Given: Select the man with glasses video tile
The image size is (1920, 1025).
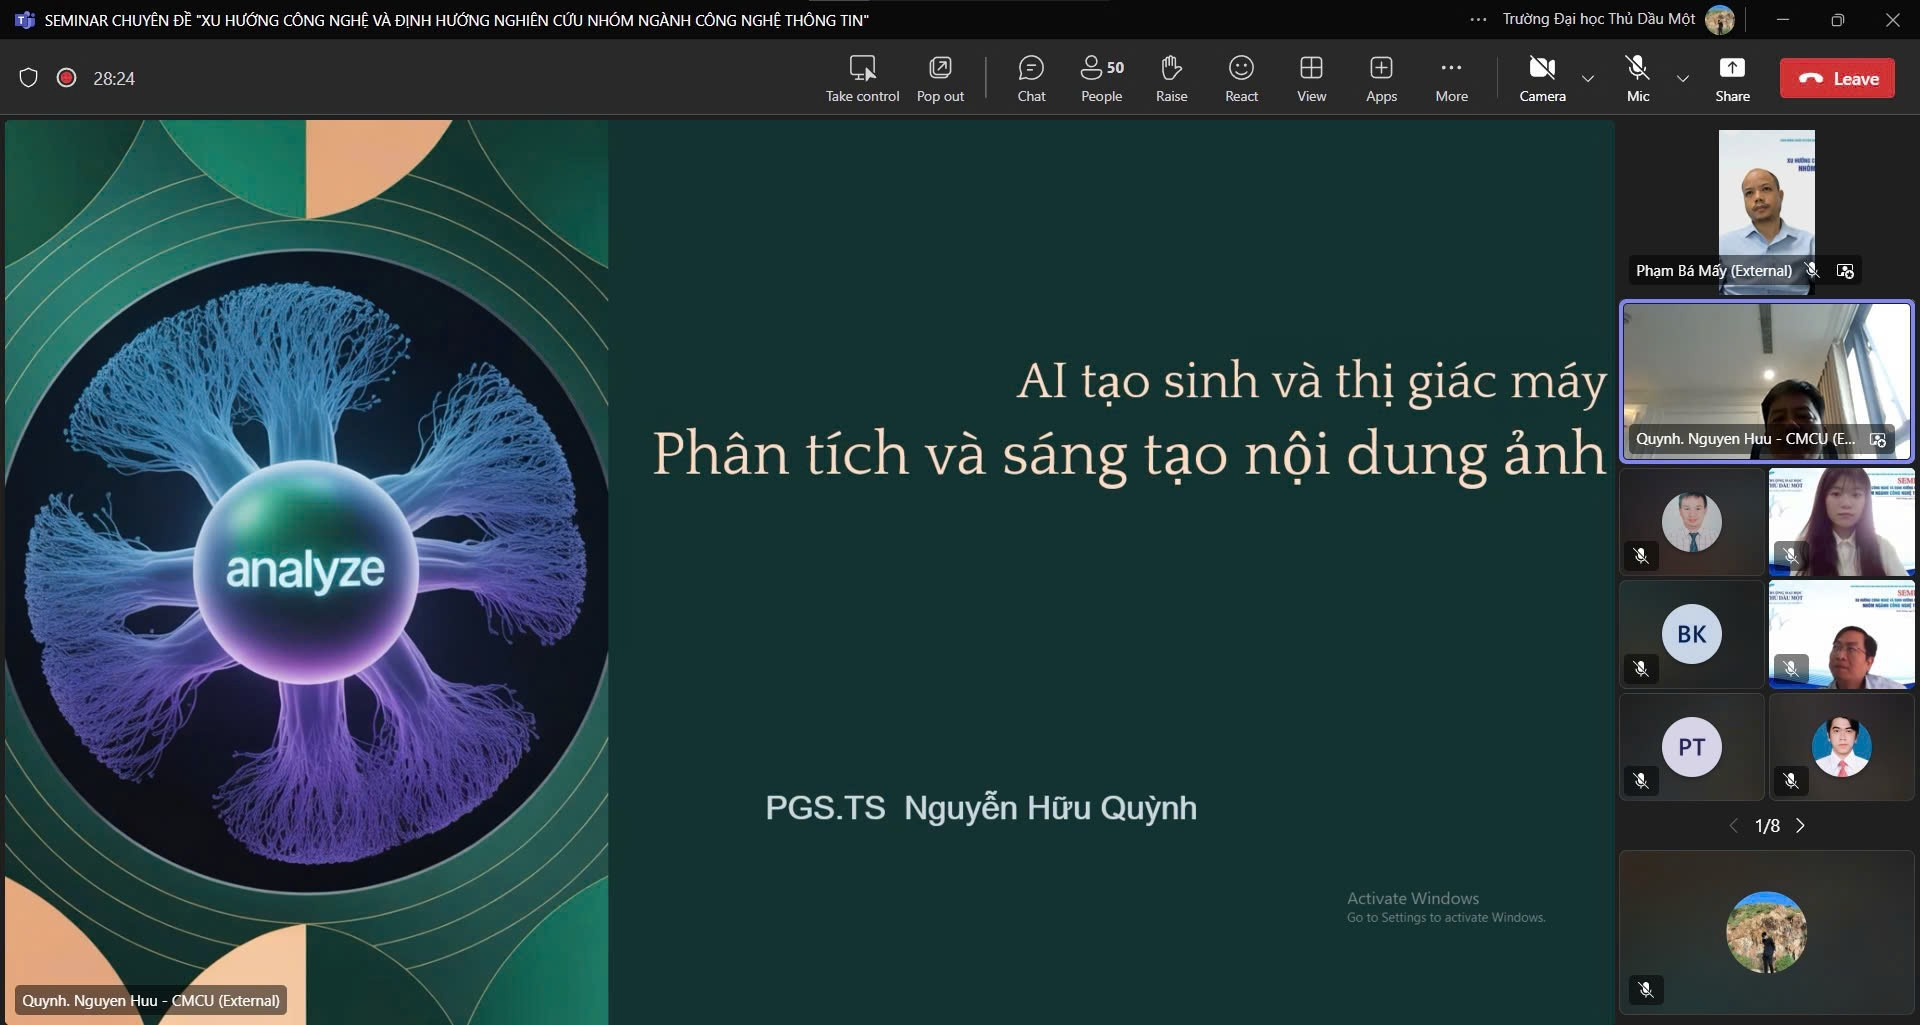Looking at the screenshot, I should click(x=1841, y=634).
